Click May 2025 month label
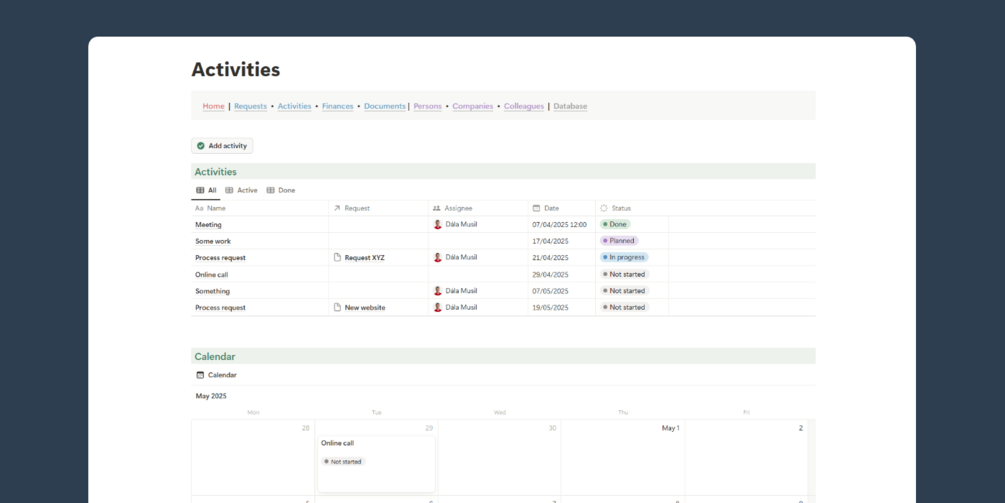This screenshot has width=1005, height=503. tap(211, 396)
